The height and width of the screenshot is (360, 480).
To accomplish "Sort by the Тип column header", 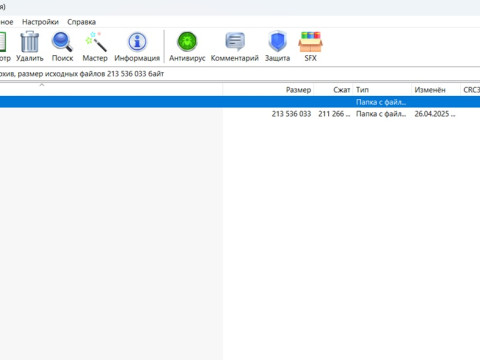I will 362,90.
